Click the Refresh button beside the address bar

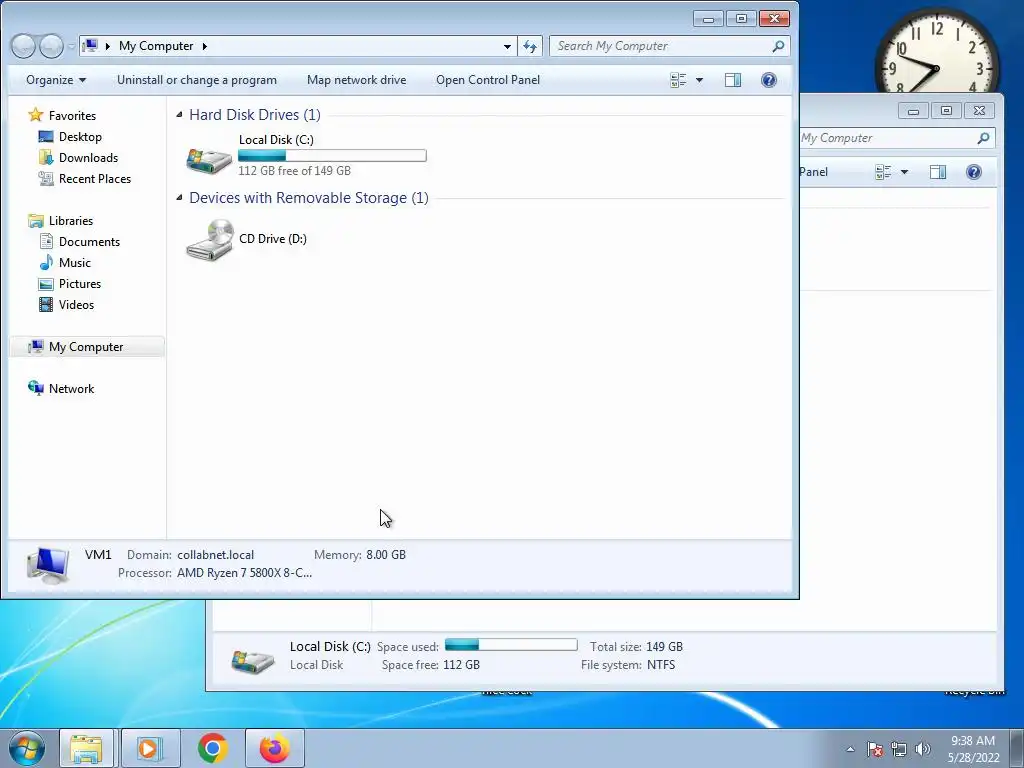530,46
